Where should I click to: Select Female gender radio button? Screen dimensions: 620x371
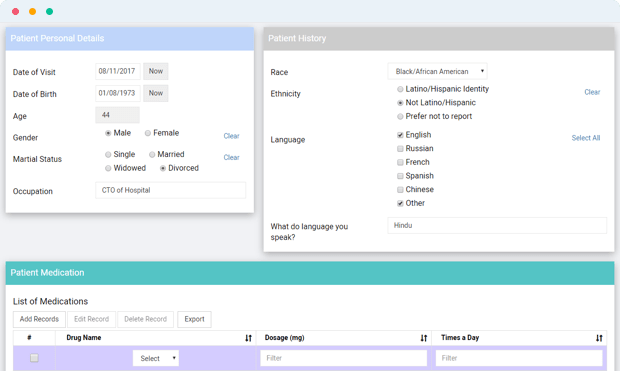coord(147,133)
